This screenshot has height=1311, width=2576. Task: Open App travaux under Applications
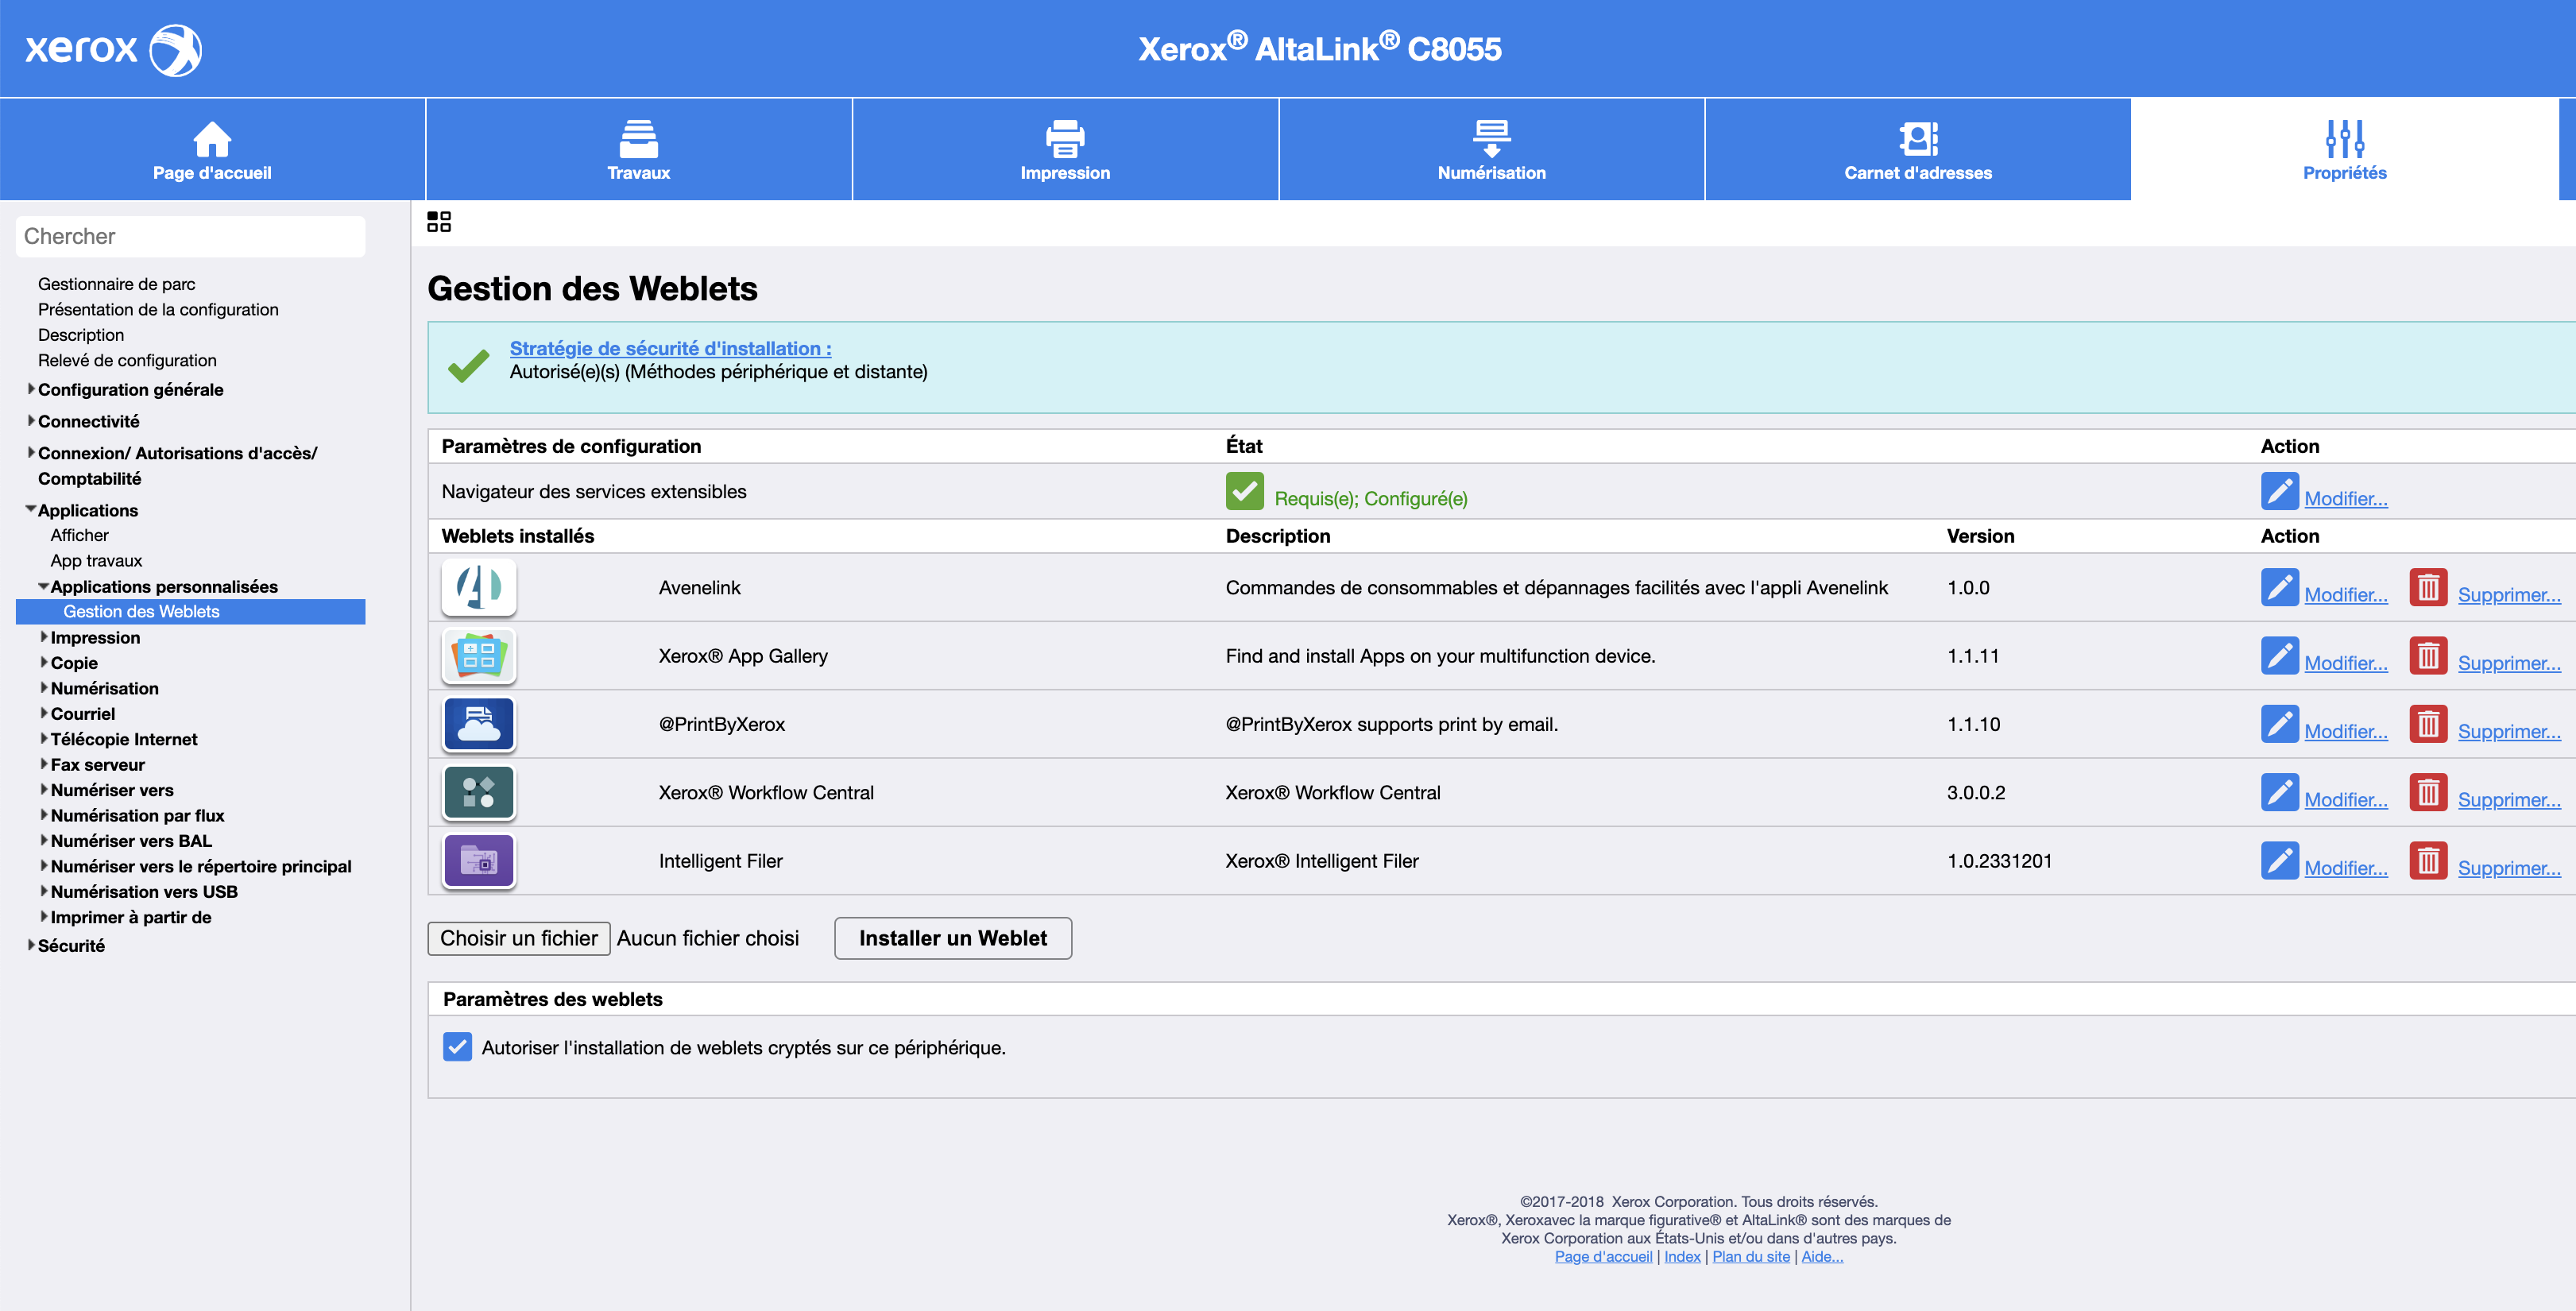tap(97, 560)
